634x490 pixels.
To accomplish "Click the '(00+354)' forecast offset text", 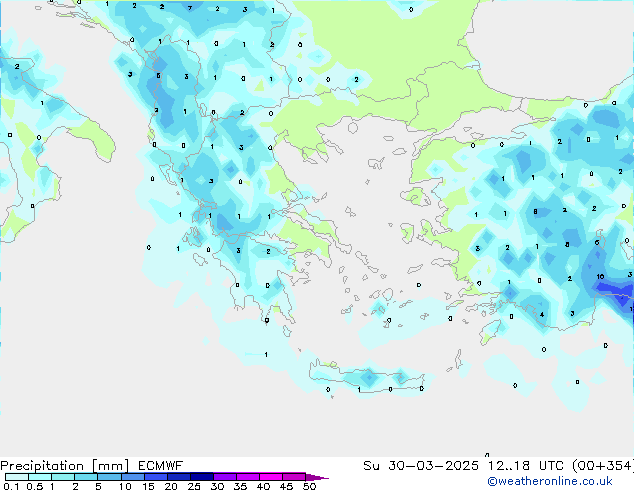I will (x=603, y=466).
